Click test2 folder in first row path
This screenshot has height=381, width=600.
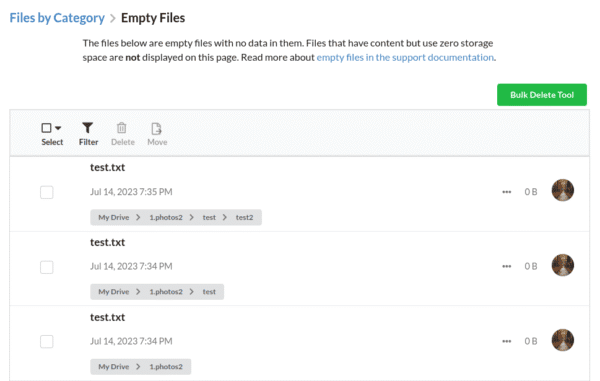point(244,217)
